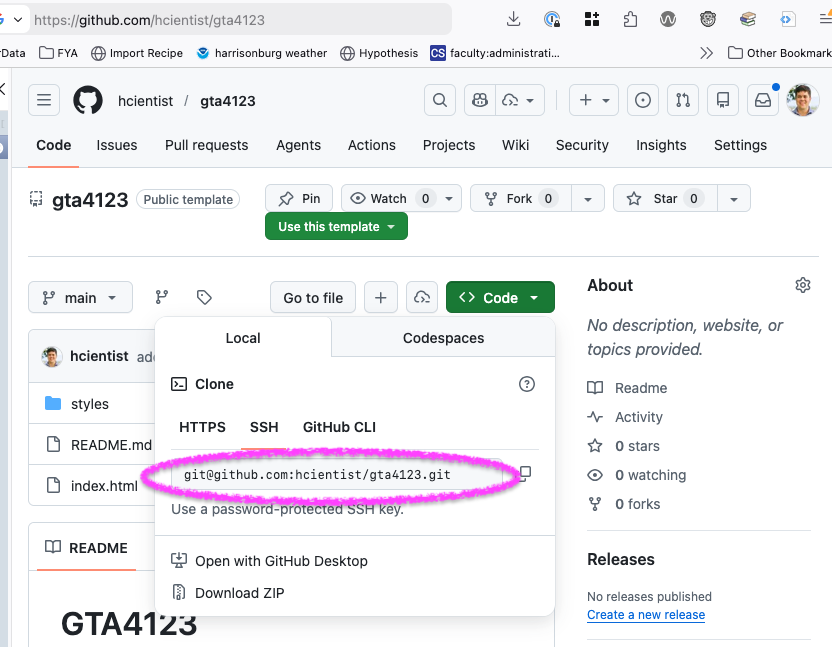Open the notifications inbox icon
The height and width of the screenshot is (647, 832).
tap(763, 100)
